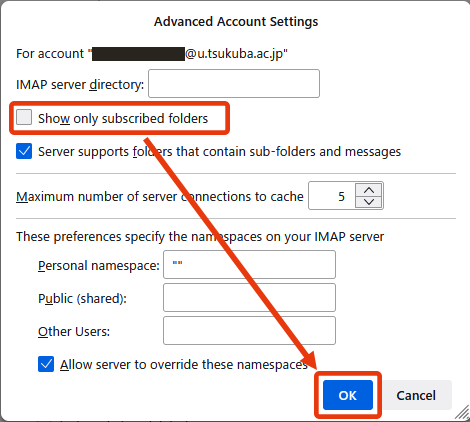
Task: Dismiss the dialog with Cancel
Action: coord(416,395)
